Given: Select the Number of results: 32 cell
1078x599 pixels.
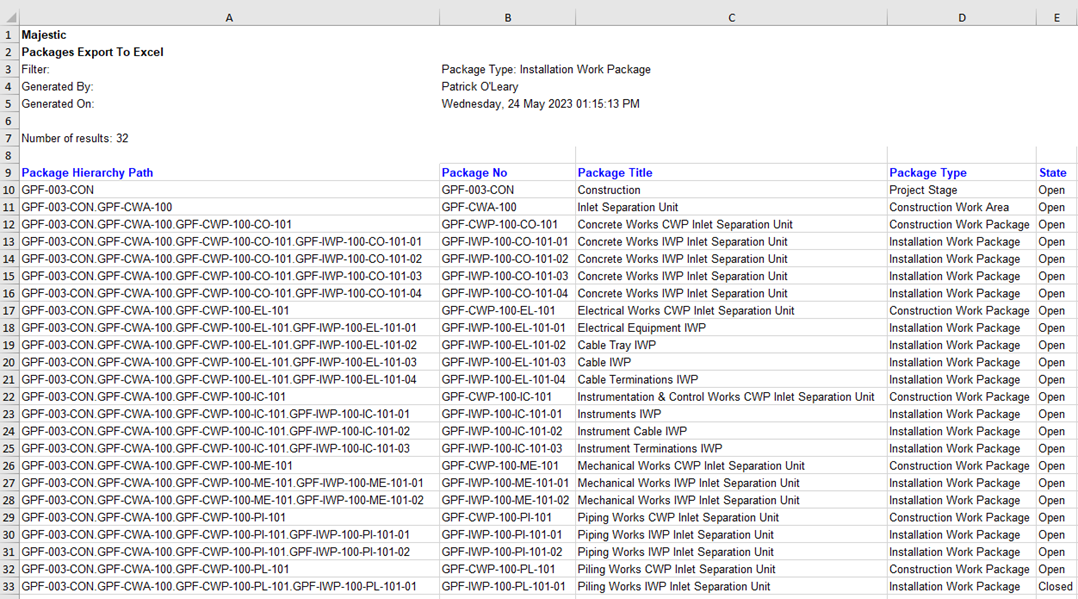Looking at the screenshot, I should [229, 138].
